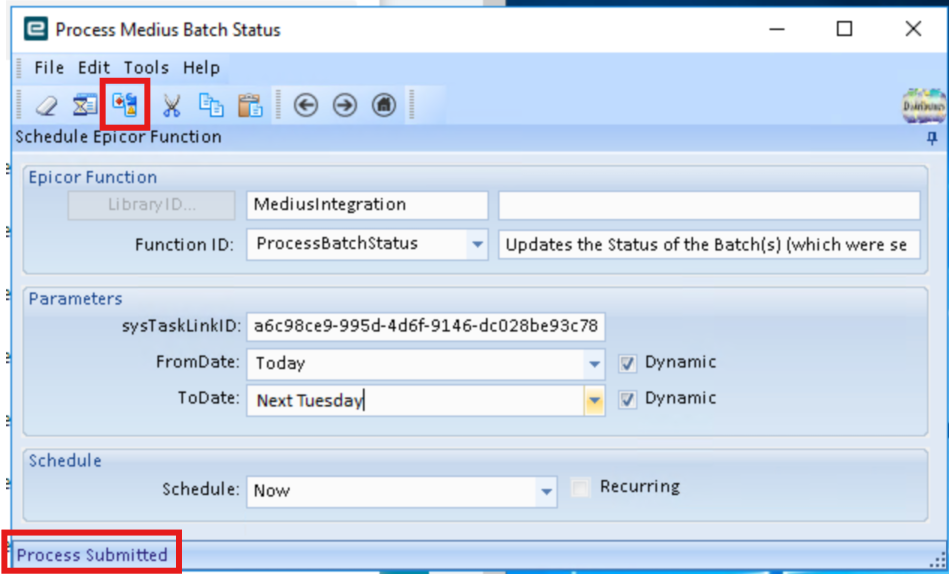Go forward with the right arrow icon
The image size is (949, 574).
pyautogui.click(x=345, y=105)
